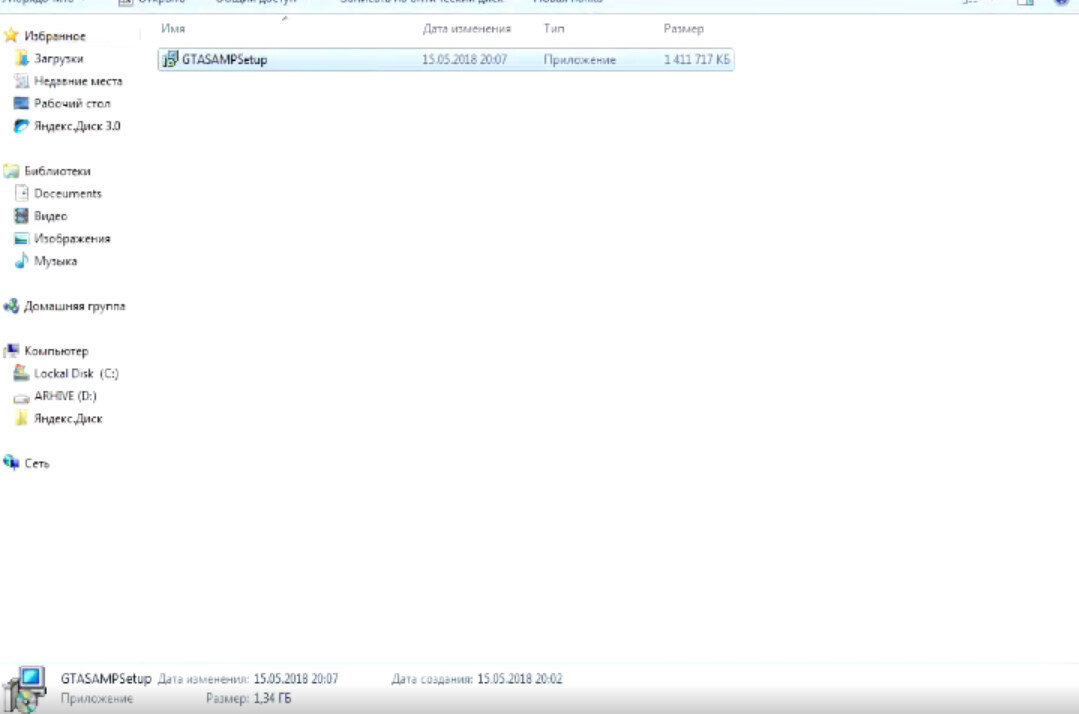Click the 1 411 717 КБ size cell

pyautogui.click(x=696, y=60)
